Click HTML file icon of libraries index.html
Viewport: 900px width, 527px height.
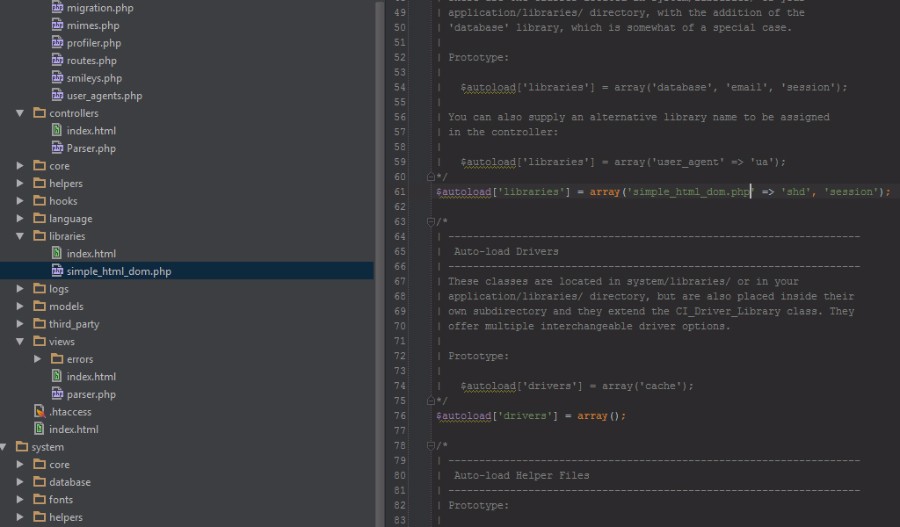[57, 253]
